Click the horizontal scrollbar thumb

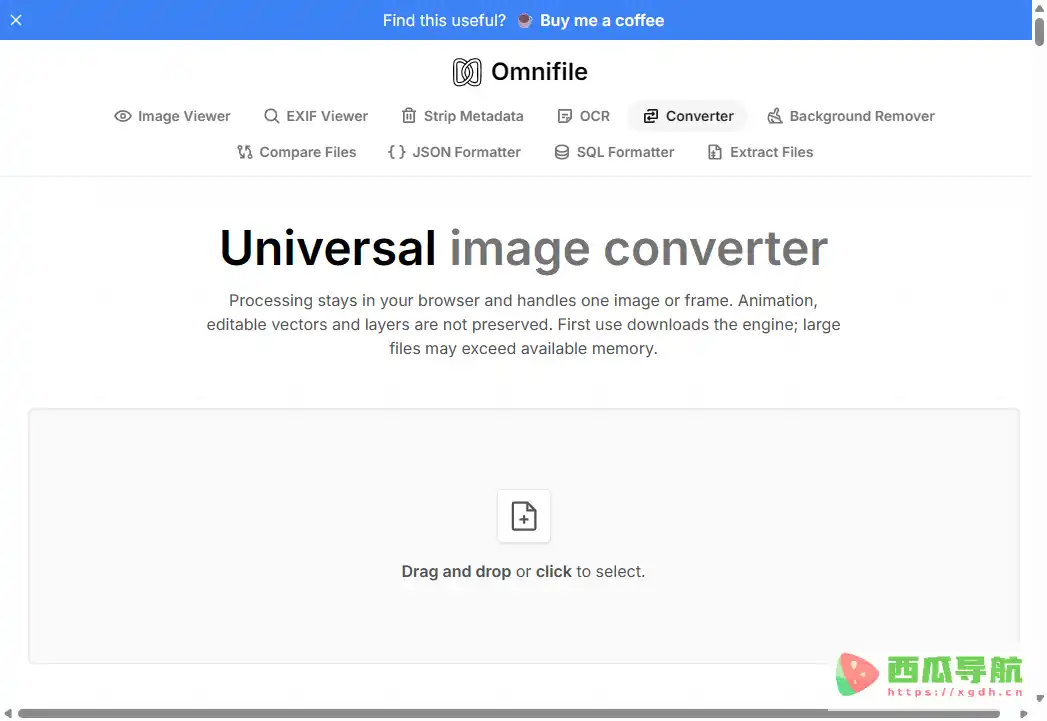point(509,714)
